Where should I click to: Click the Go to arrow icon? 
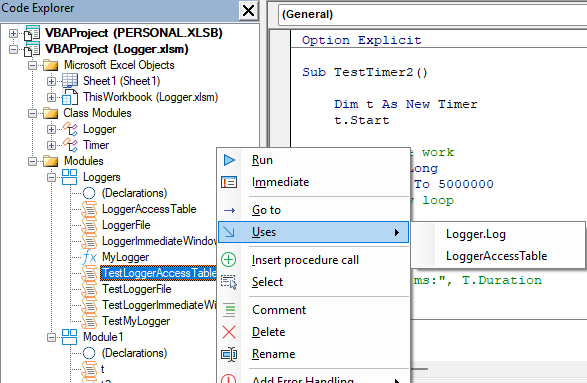(x=229, y=210)
